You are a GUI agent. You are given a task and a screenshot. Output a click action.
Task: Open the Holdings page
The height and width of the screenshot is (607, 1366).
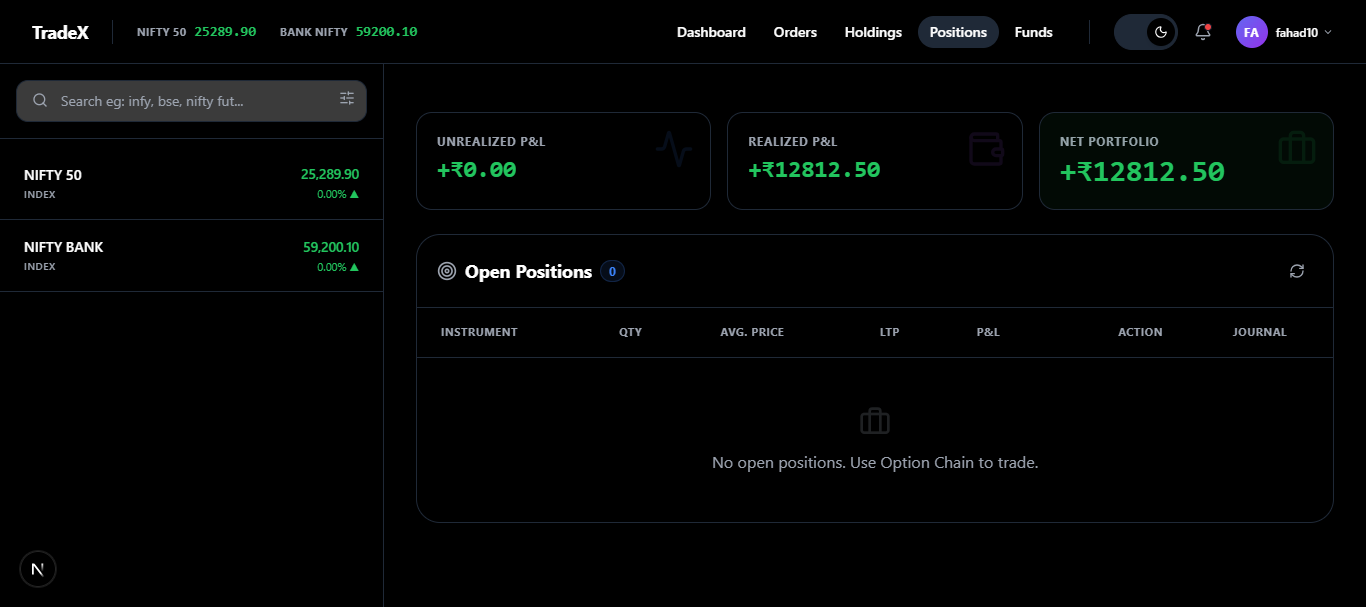pos(872,31)
